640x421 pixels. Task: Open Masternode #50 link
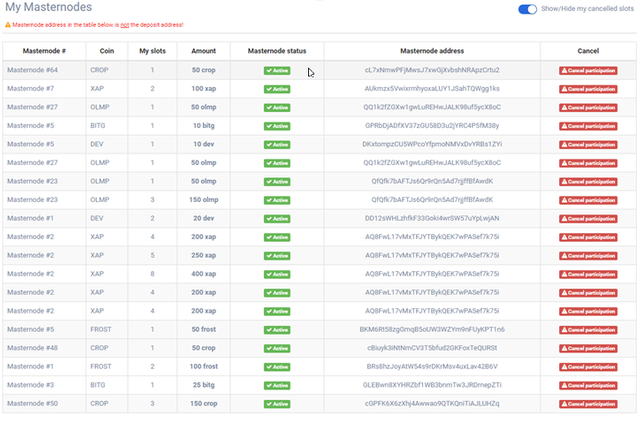coord(32,403)
